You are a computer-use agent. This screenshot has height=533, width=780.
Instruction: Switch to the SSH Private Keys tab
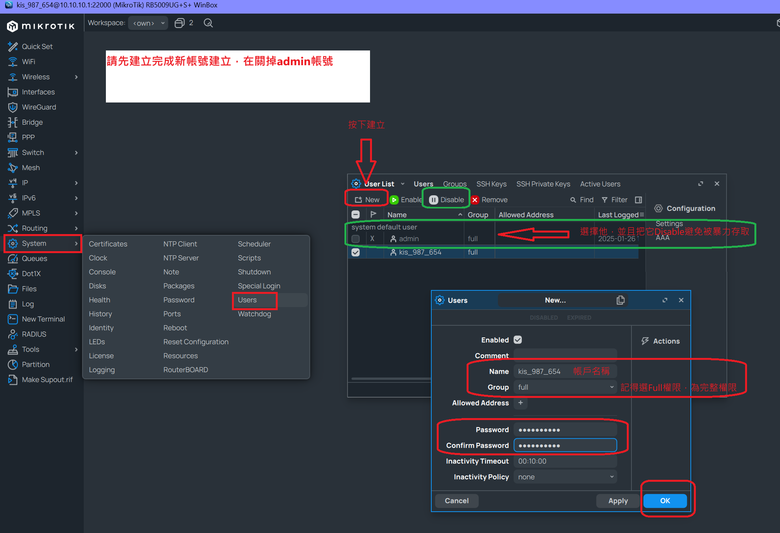pos(543,184)
